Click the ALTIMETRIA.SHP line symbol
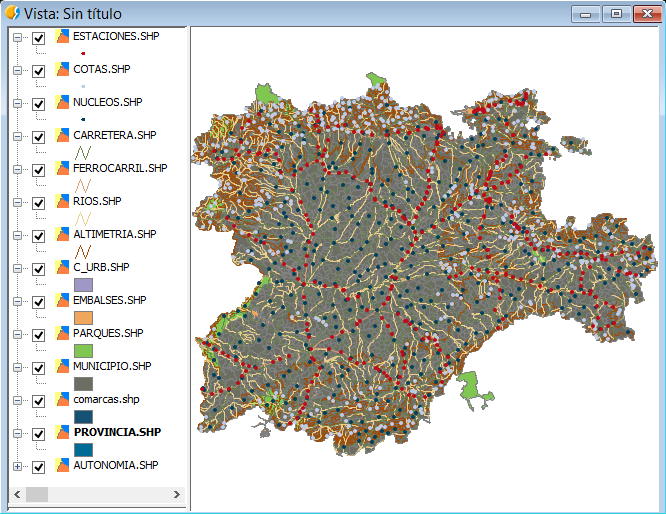Screen dimensions: 666x514 [83, 251]
